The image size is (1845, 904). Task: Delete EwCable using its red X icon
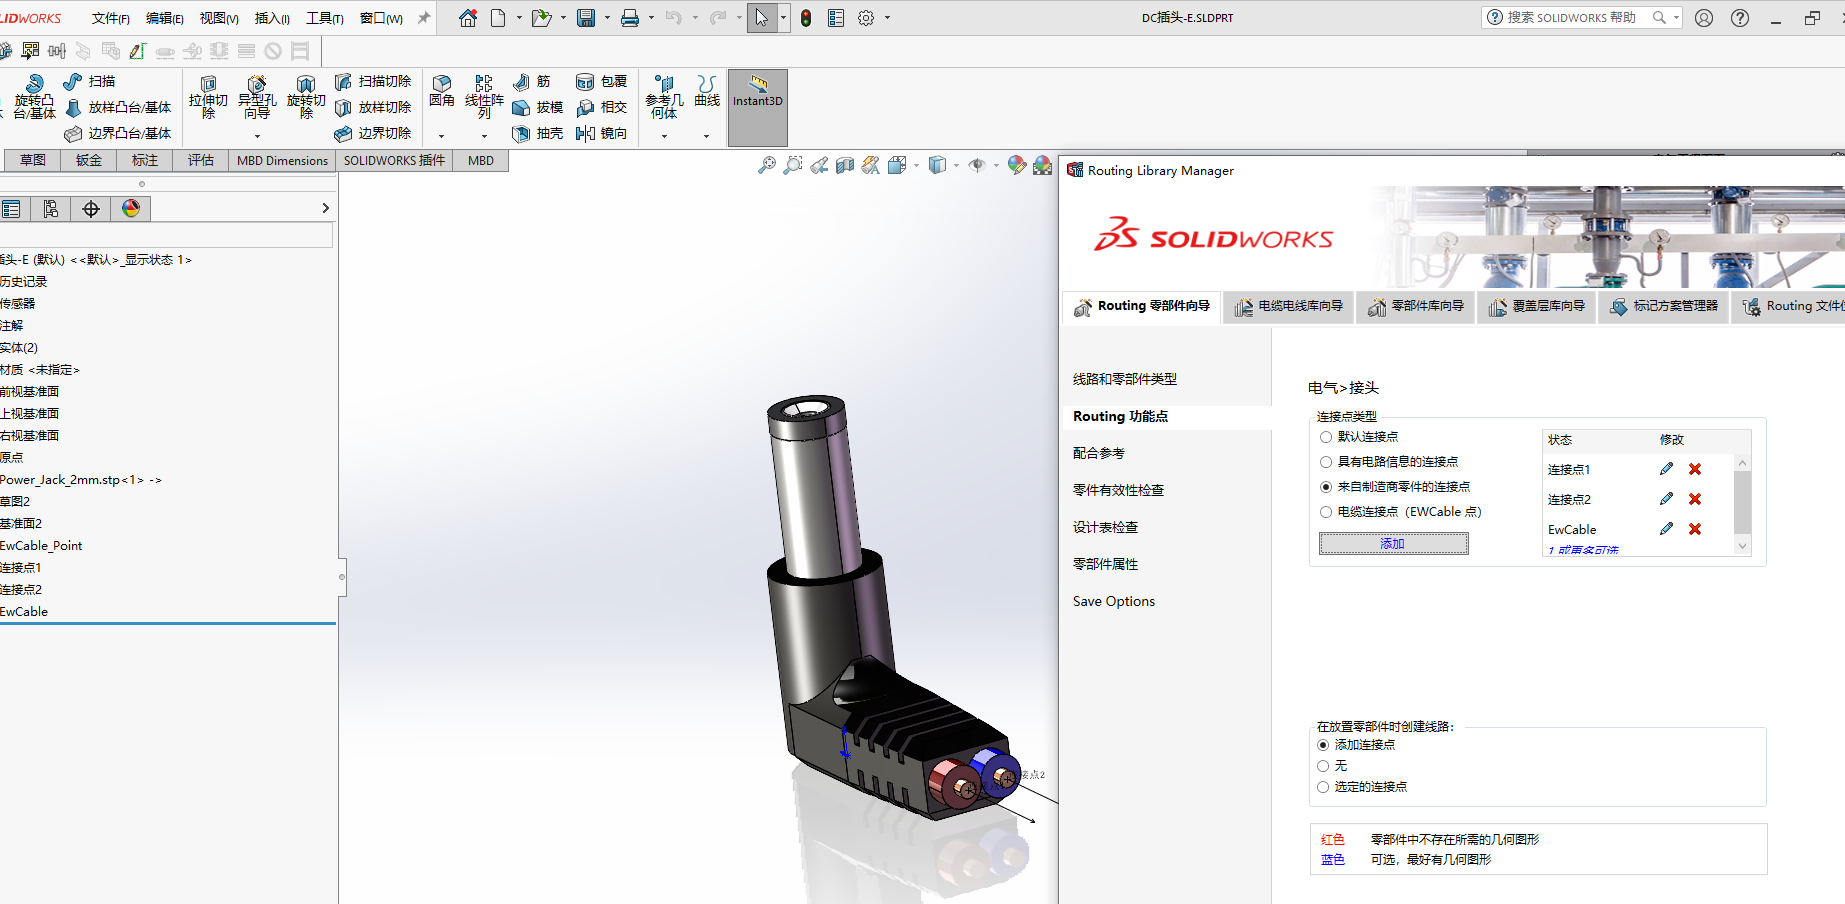click(x=1695, y=529)
